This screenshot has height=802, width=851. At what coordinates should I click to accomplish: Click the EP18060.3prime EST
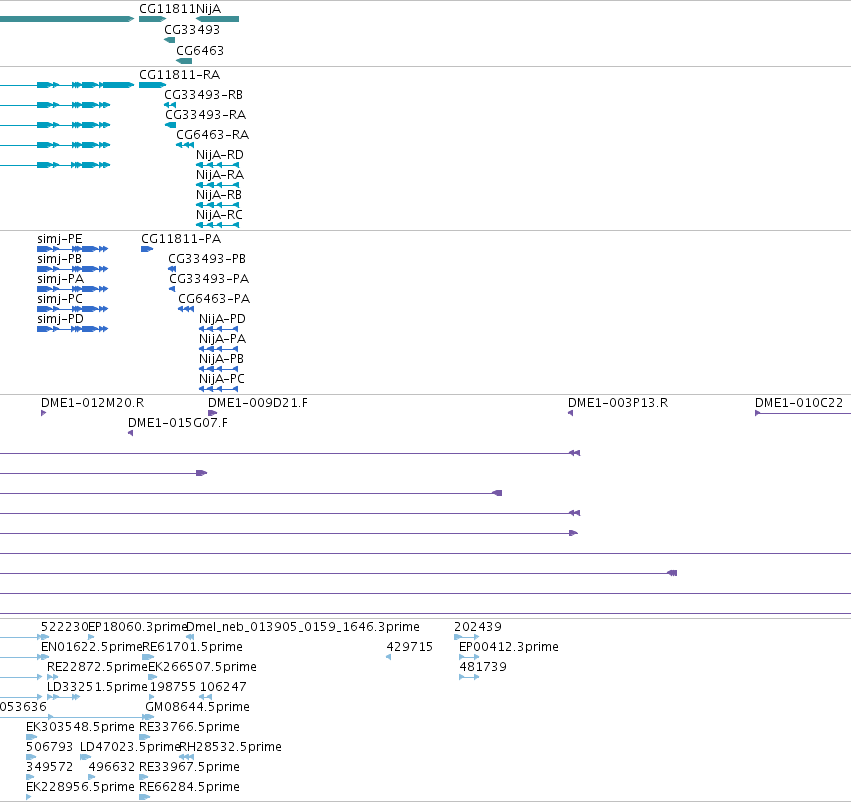click(137, 627)
